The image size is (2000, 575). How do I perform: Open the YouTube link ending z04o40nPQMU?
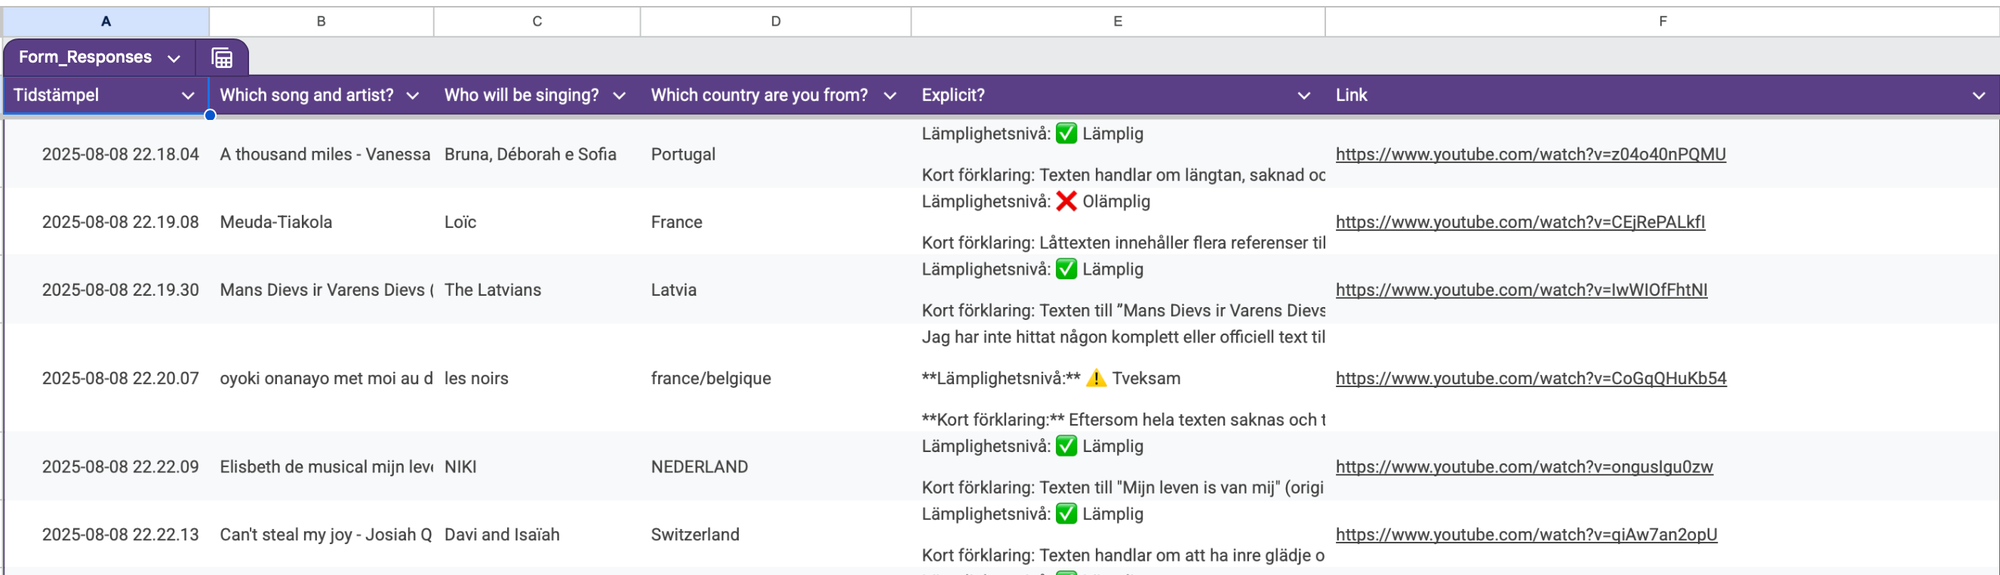(1531, 154)
